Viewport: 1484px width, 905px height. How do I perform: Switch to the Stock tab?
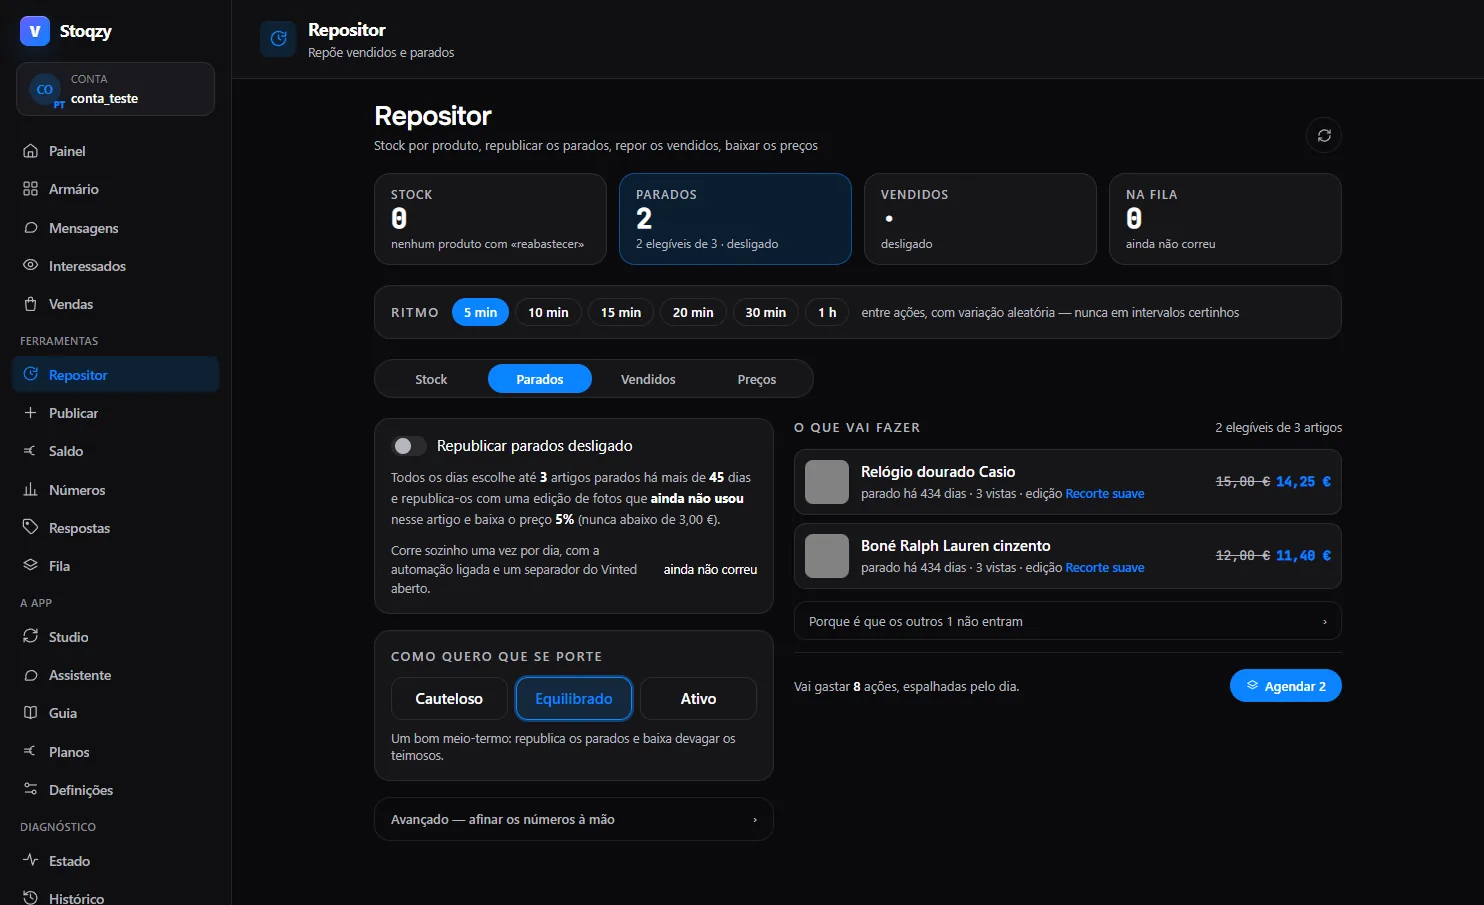[x=431, y=379]
